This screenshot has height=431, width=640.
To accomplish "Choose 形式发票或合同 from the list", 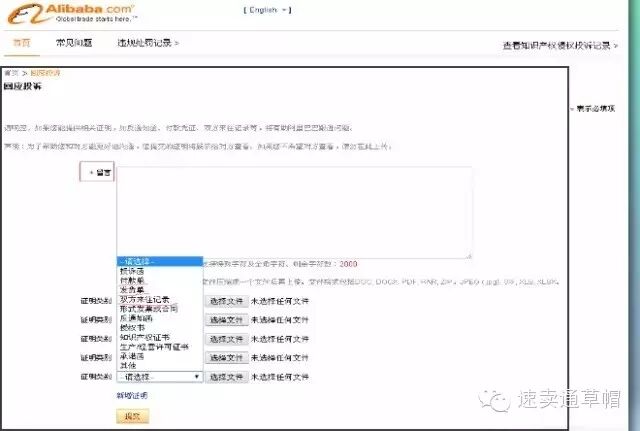I will tap(160, 309).
